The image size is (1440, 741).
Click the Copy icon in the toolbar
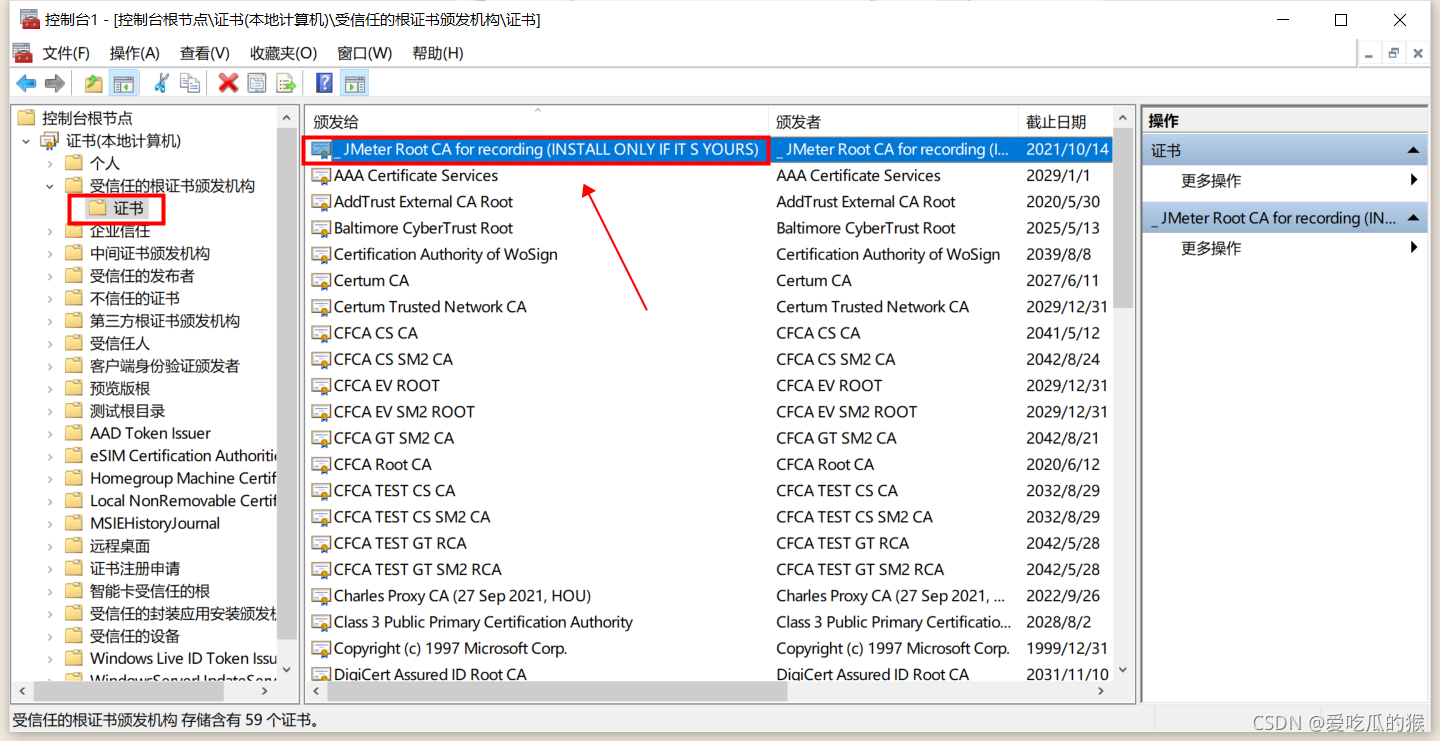click(190, 84)
